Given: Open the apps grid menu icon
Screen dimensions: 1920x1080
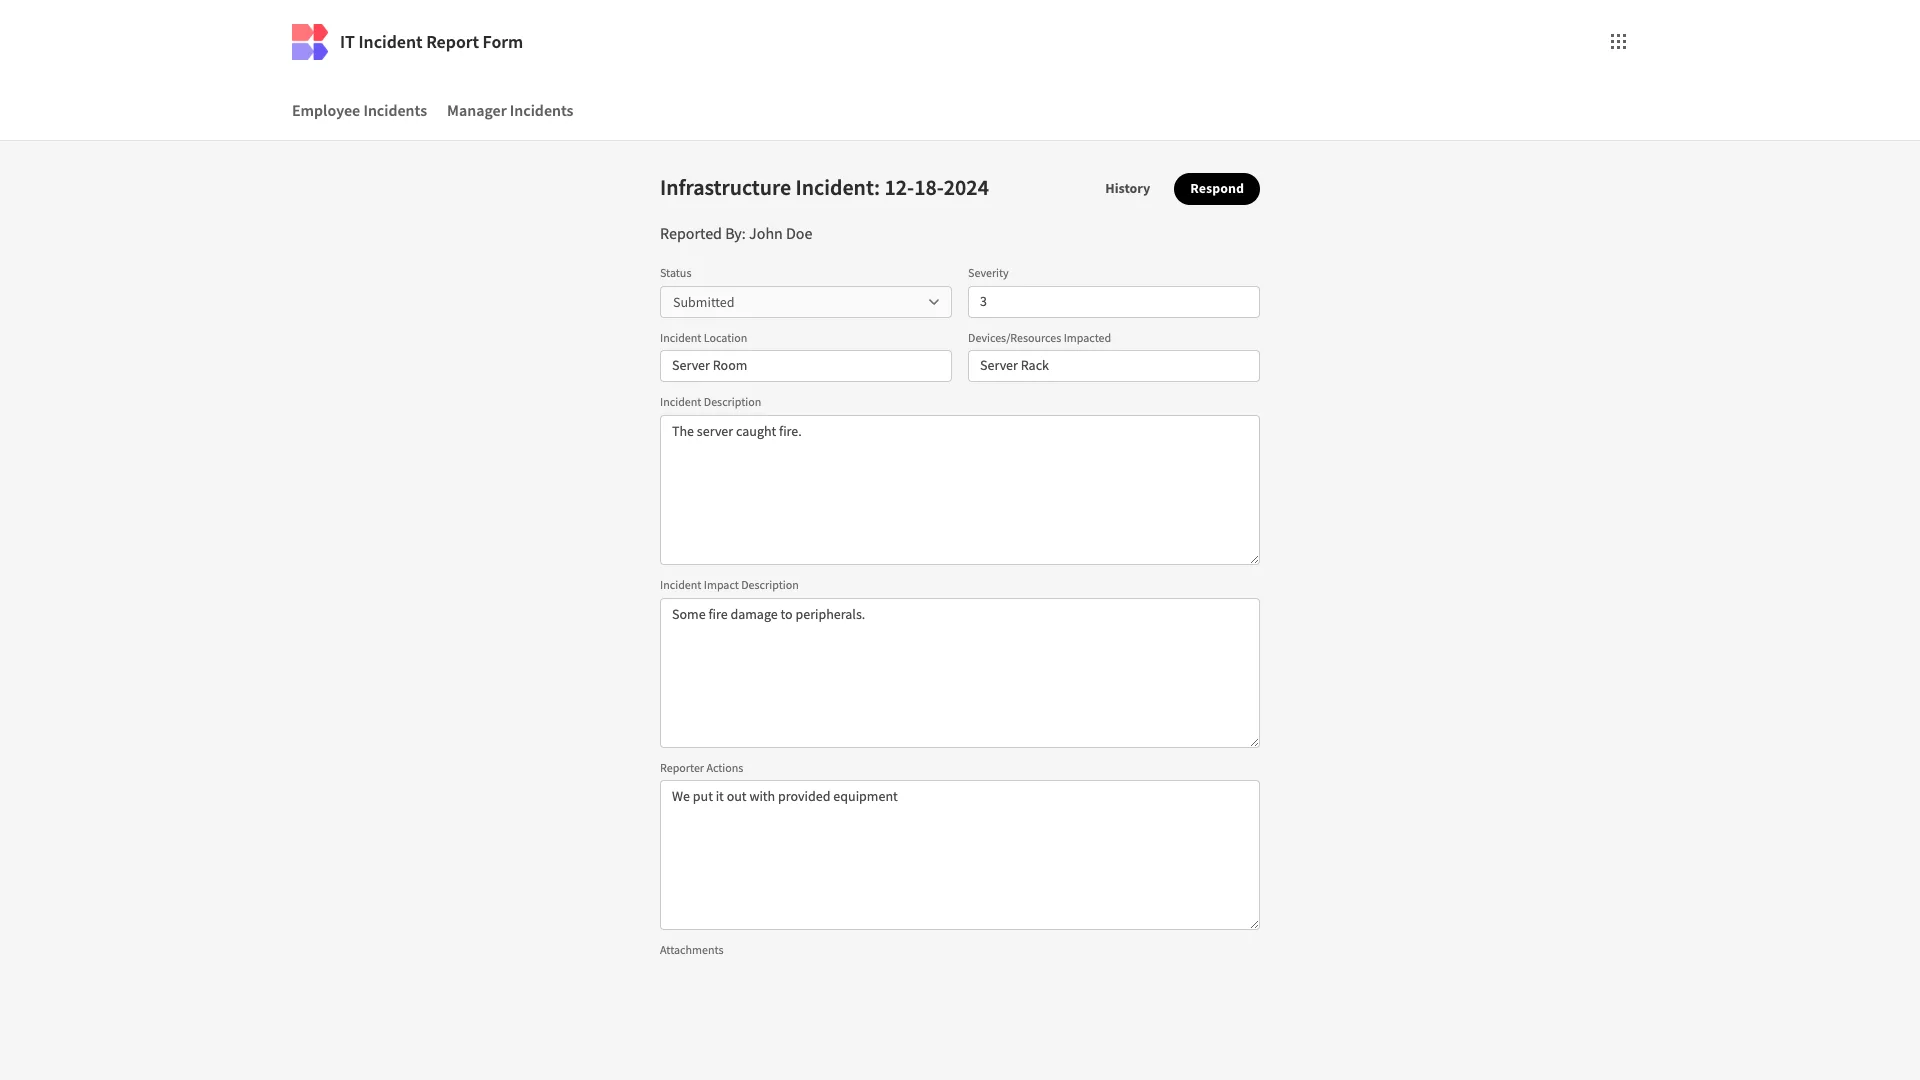Looking at the screenshot, I should point(1618,42).
